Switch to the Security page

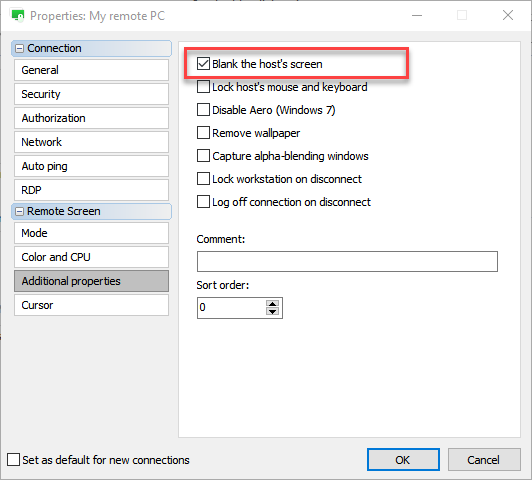pos(91,94)
